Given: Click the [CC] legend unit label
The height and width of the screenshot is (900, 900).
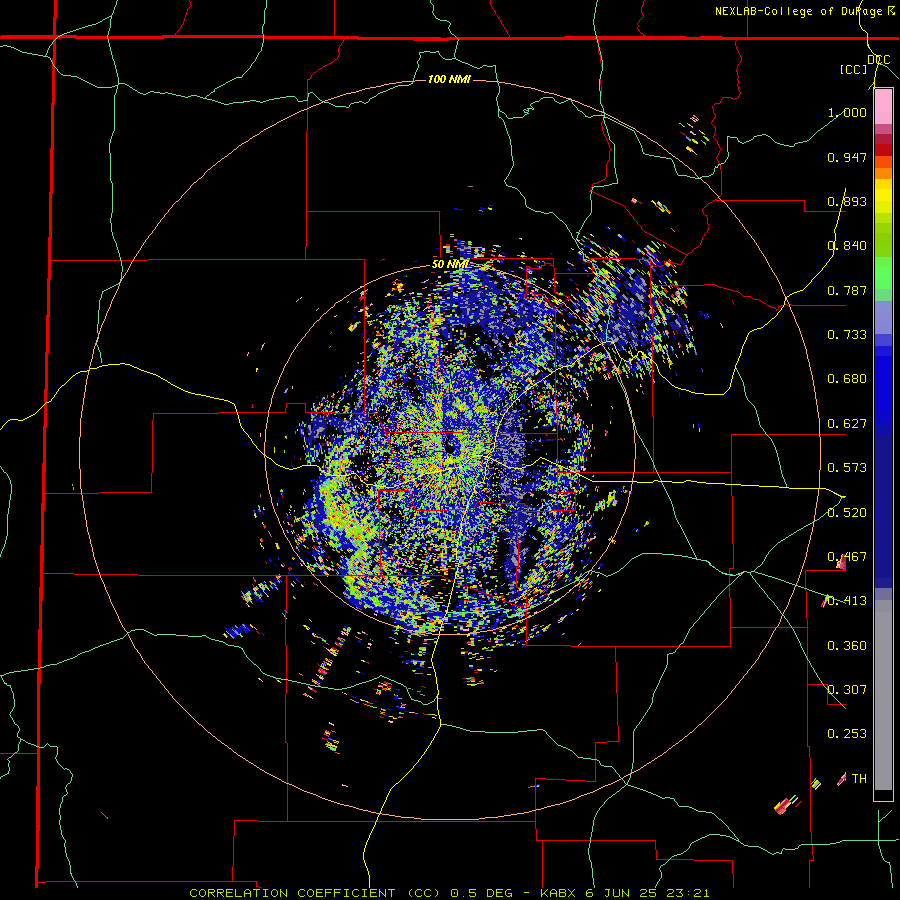Looking at the screenshot, I should click(854, 69).
